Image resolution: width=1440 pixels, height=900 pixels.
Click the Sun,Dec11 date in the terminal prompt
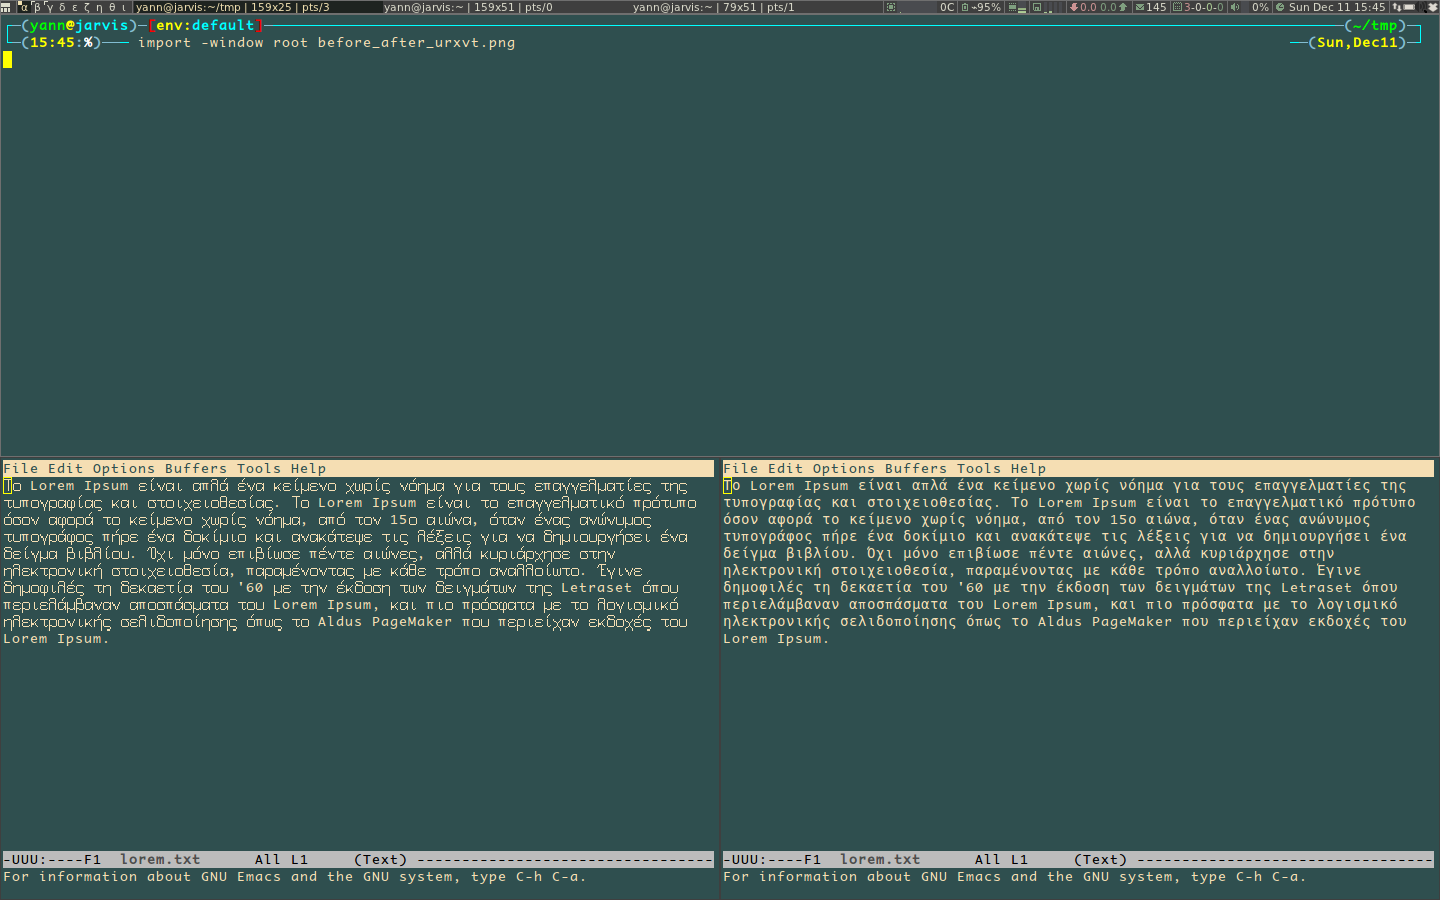point(1358,42)
